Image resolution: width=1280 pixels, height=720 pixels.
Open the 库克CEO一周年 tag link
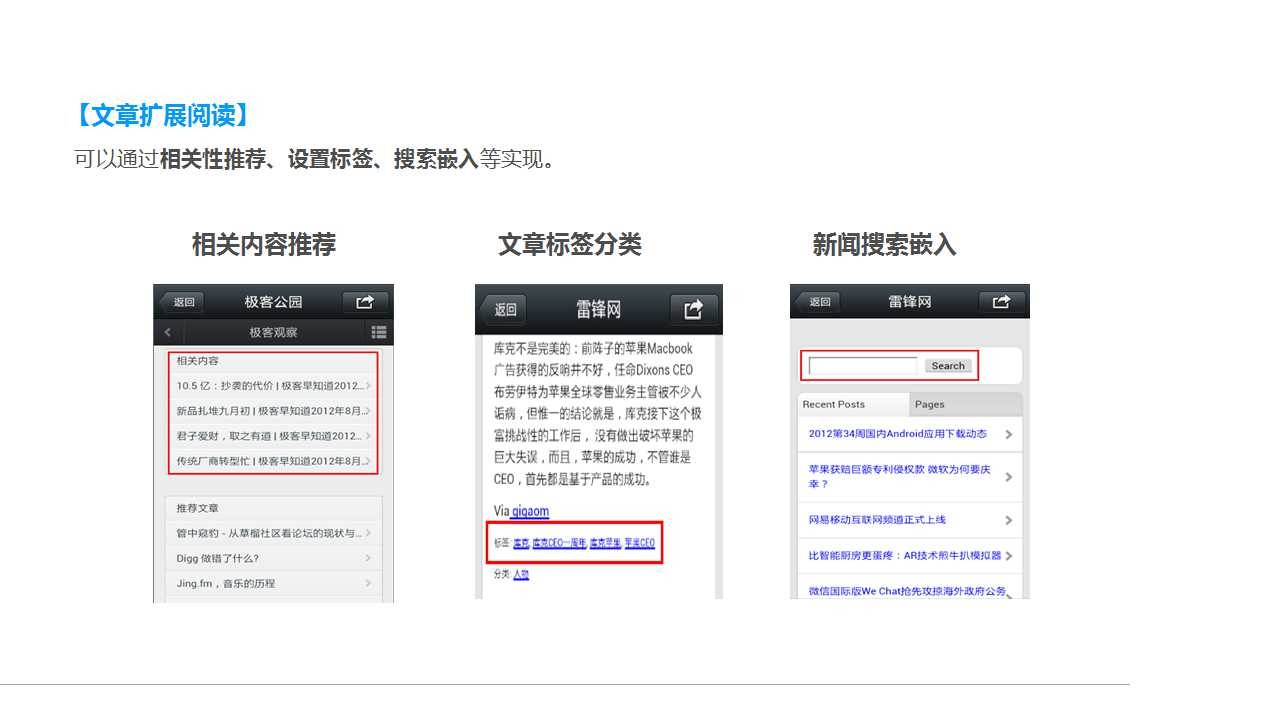pos(559,543)
